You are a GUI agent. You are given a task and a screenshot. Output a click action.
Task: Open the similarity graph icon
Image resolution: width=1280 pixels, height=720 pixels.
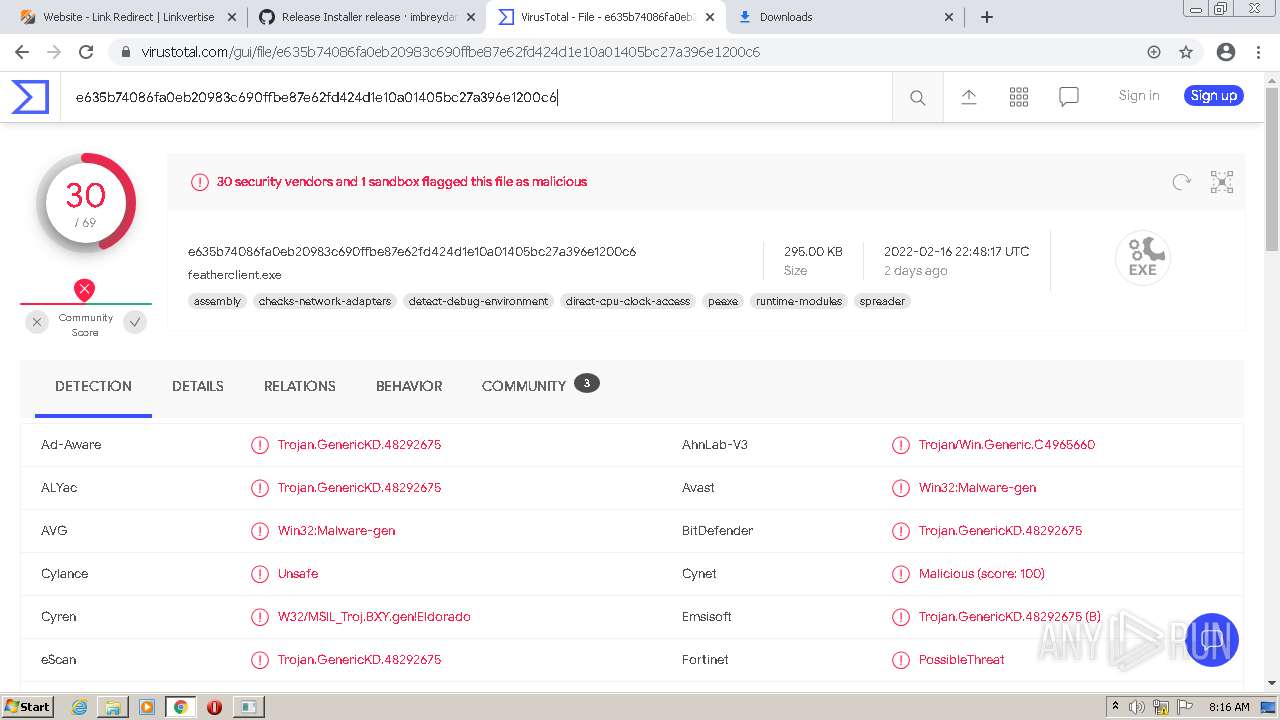tap(1222, 182)
